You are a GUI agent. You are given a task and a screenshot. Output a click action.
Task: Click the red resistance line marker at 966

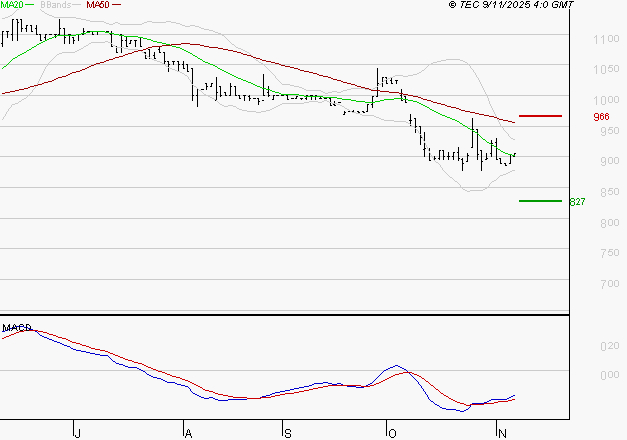coord(540,116)
